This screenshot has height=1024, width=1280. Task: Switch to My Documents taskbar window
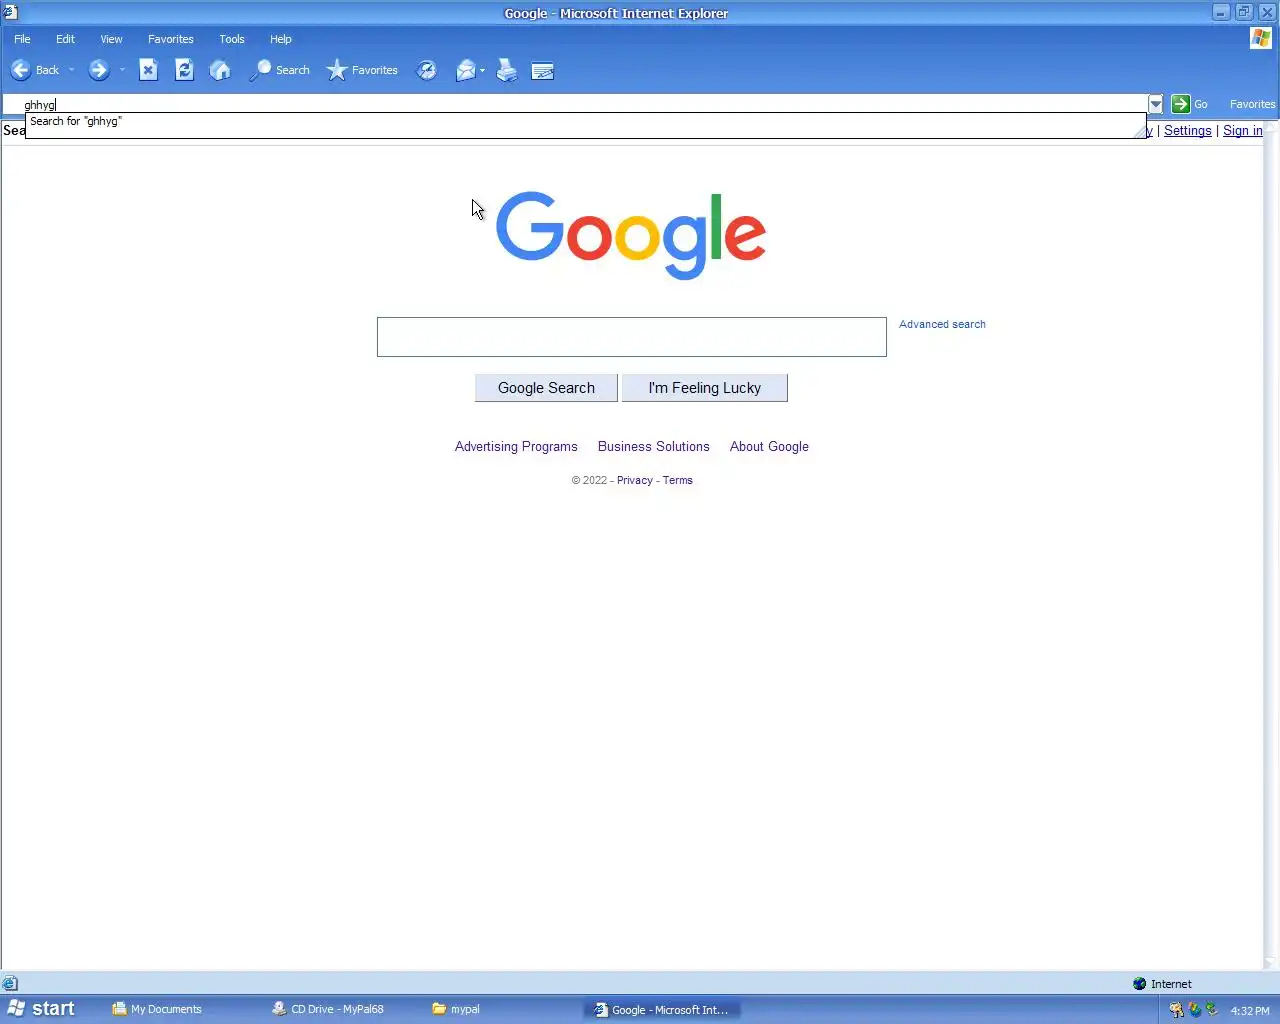tap(157, 1009)
